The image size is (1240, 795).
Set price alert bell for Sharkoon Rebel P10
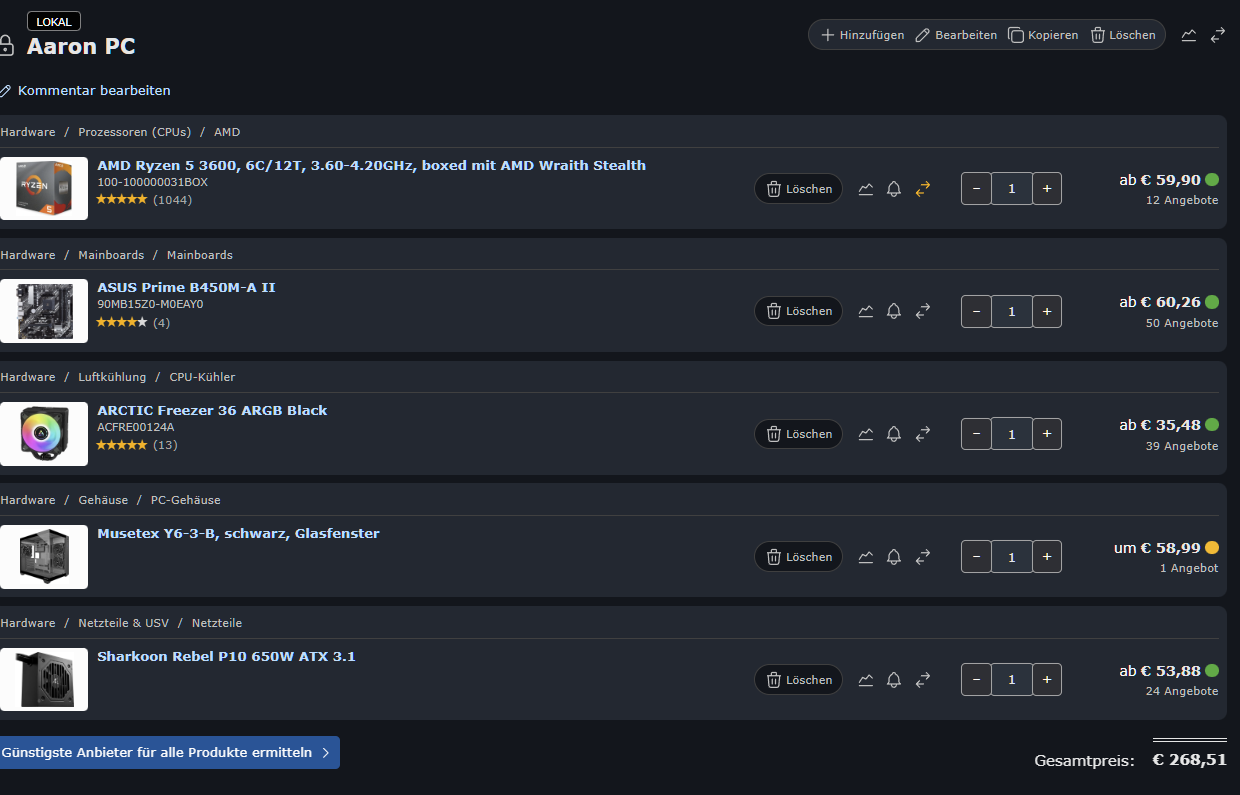(894, 679)
